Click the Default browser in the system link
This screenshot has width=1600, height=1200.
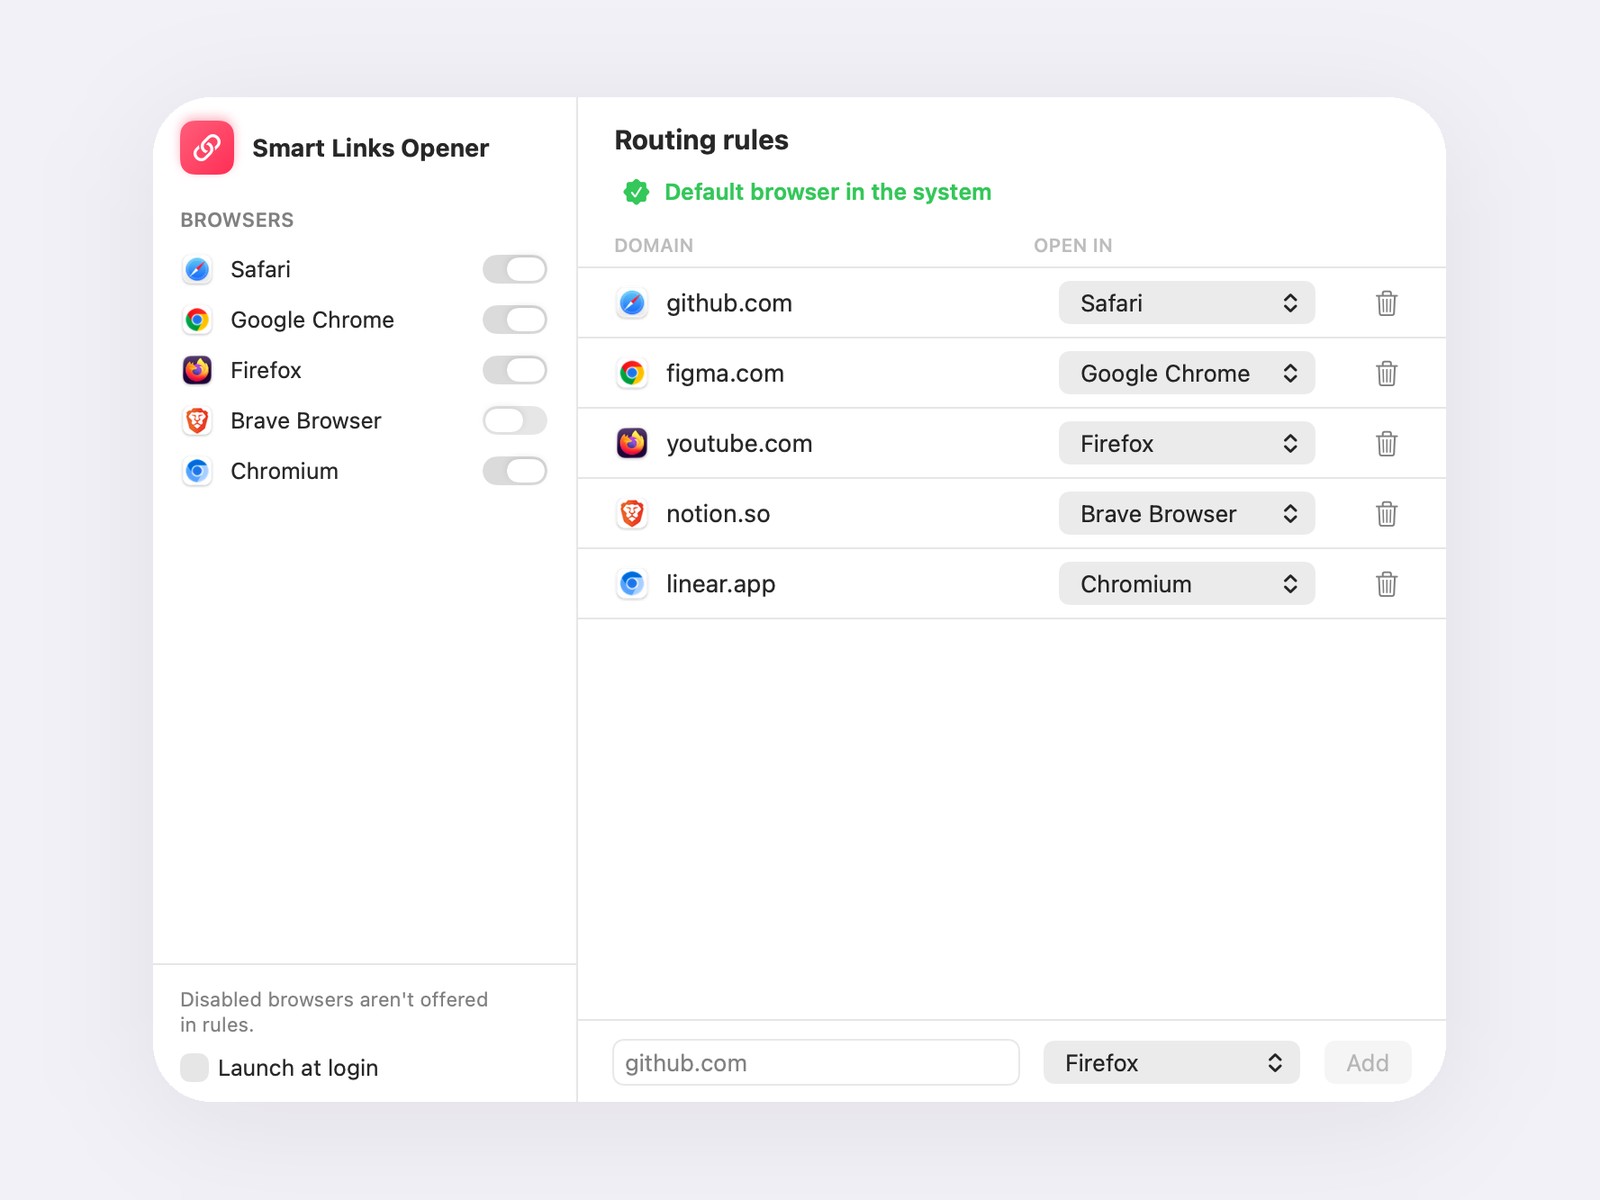click(x=828, y=192)
